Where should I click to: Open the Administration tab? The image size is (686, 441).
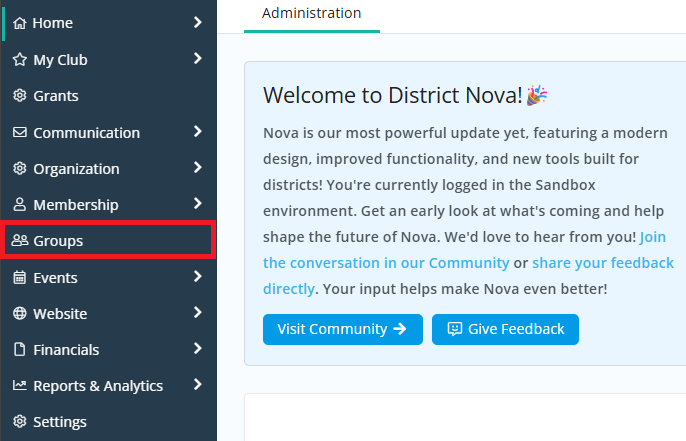pyautogui.click(x=312, y=14)
